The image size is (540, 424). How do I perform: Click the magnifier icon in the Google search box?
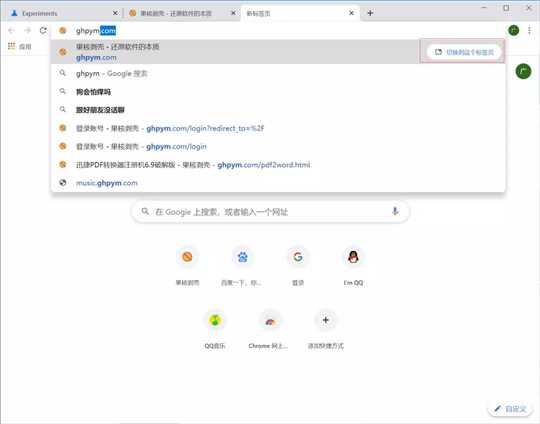[x=145, y=211]
